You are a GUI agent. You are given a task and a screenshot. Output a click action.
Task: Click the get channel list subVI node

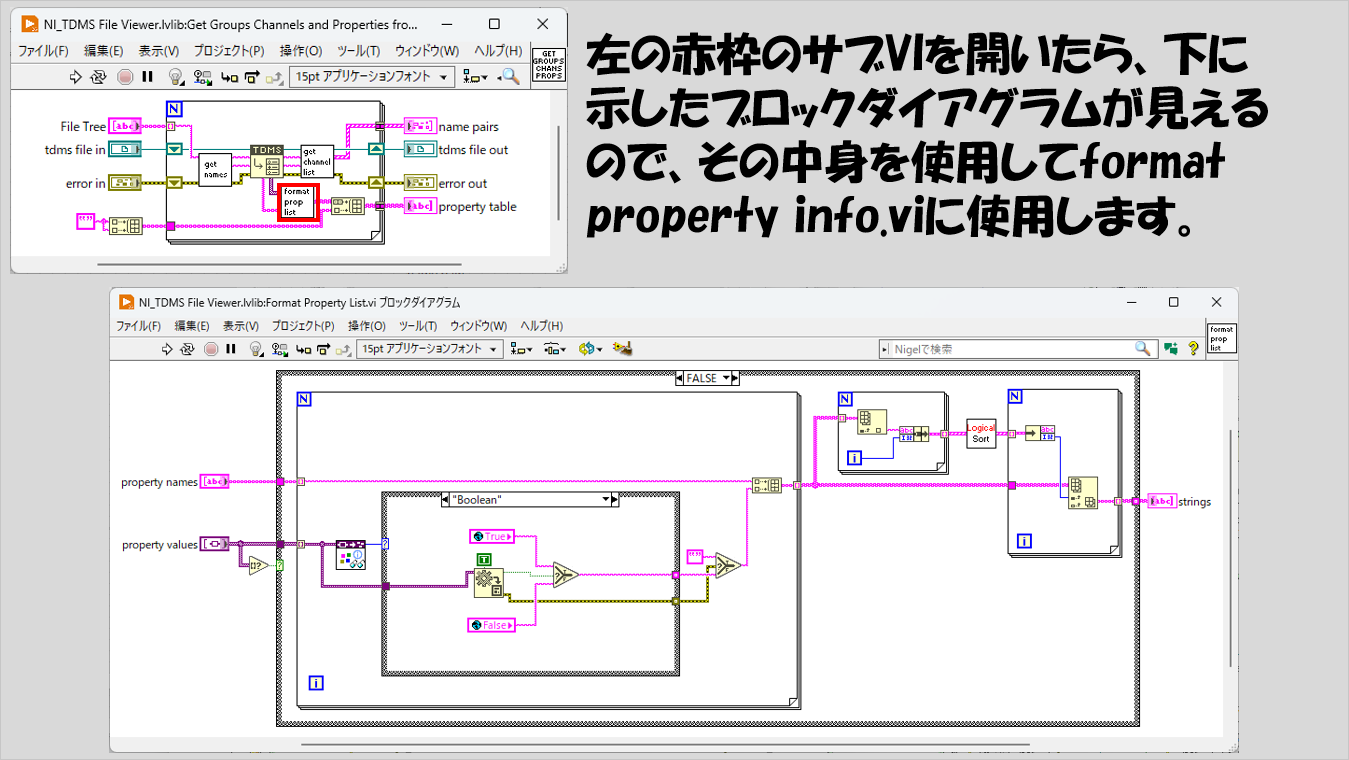click(317, 160)
